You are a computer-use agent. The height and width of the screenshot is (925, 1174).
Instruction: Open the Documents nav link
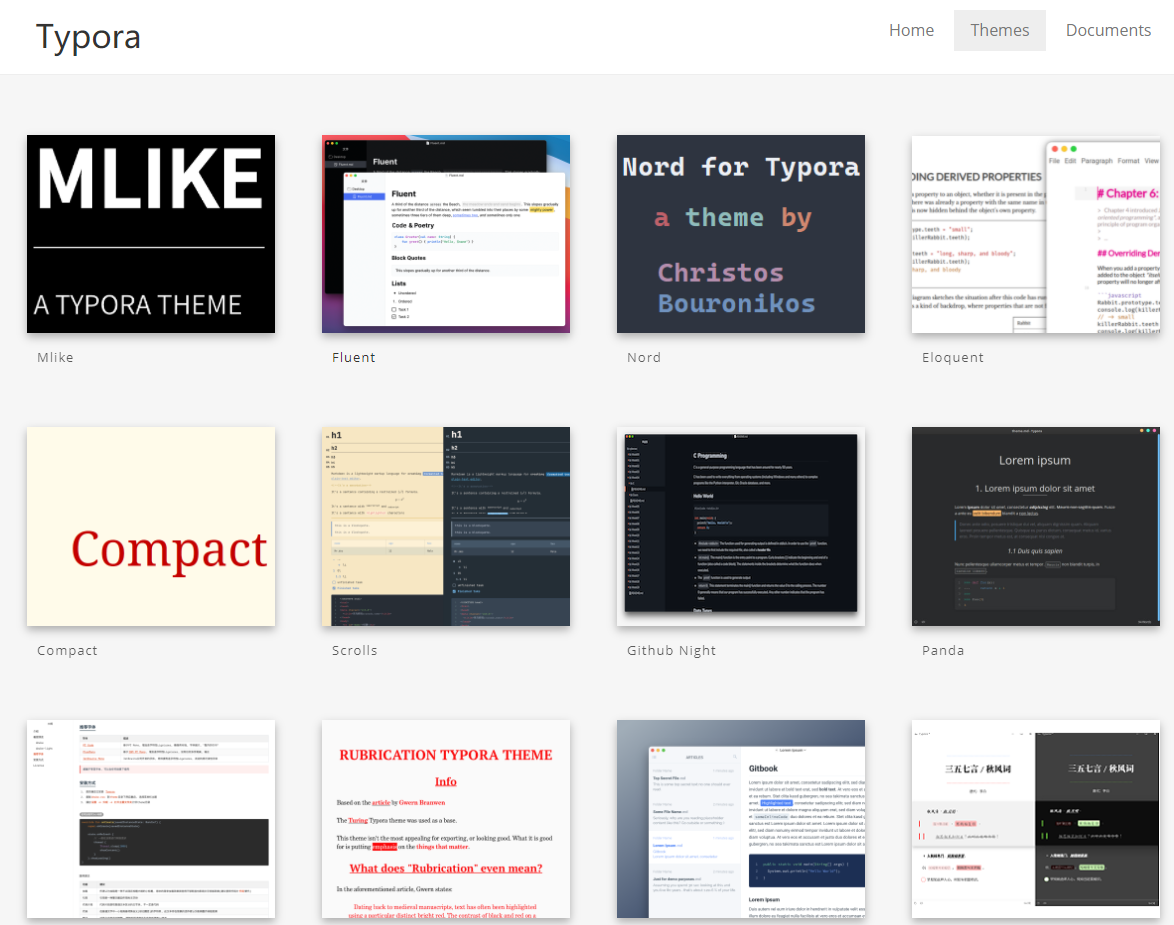(1108, 30)
